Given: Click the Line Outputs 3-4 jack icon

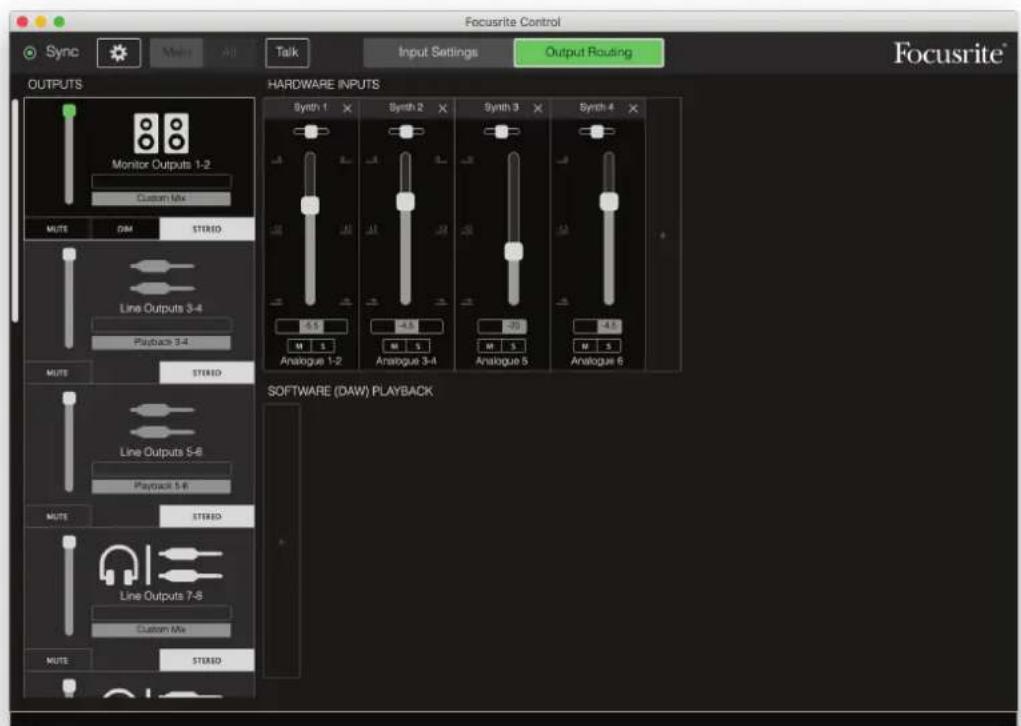Looking at the screenshot, I should point(161,277).
